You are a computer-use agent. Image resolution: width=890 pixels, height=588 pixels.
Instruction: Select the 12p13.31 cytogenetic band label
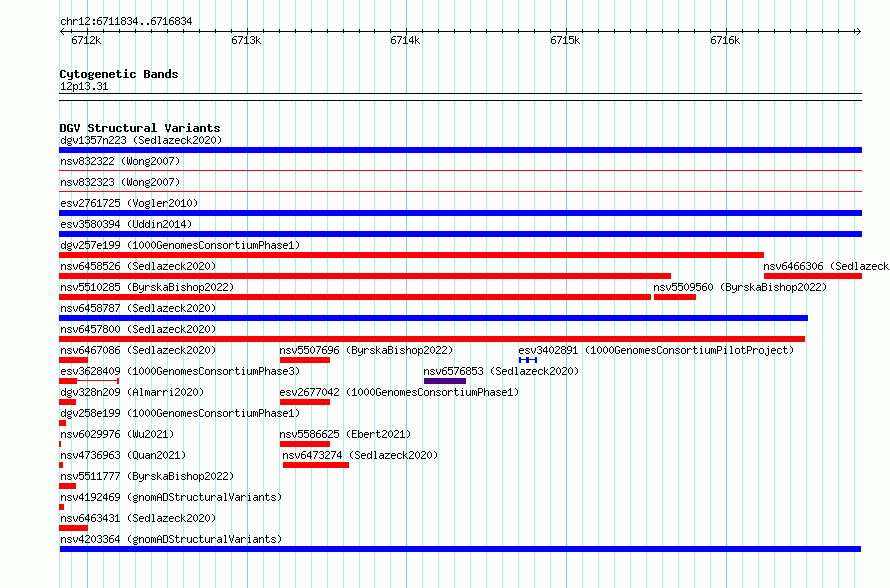[84, 86]
